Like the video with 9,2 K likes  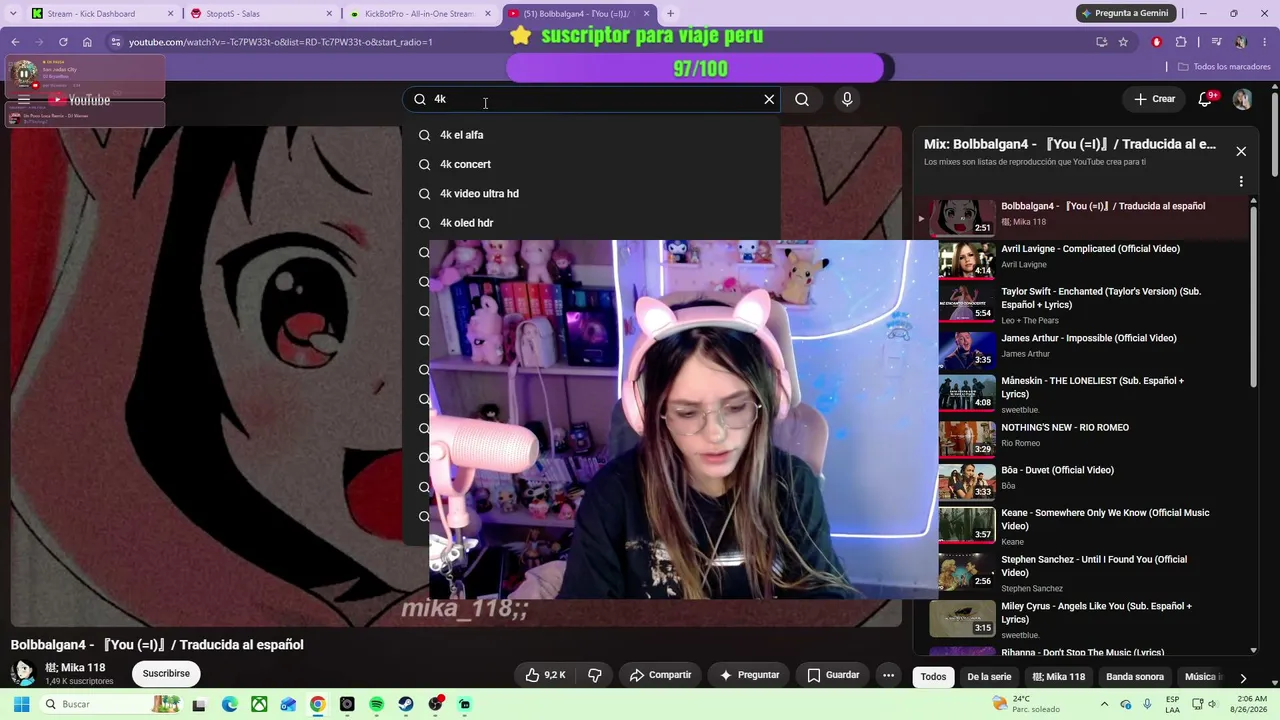[545, 675]
